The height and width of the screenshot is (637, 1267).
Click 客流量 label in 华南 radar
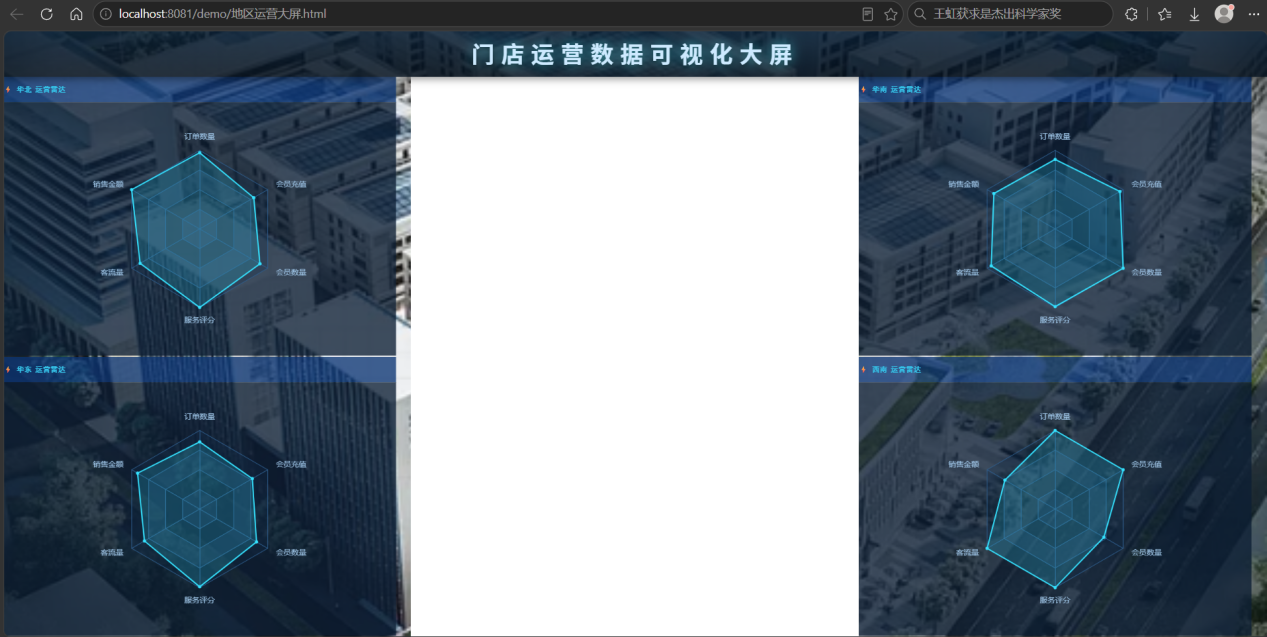[x=968, y=272]
